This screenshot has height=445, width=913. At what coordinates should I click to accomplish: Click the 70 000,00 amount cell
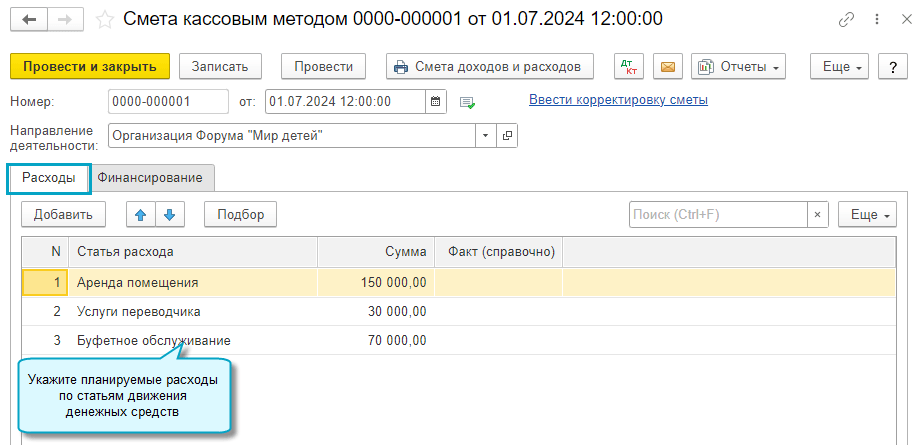(x=376, y=340)
